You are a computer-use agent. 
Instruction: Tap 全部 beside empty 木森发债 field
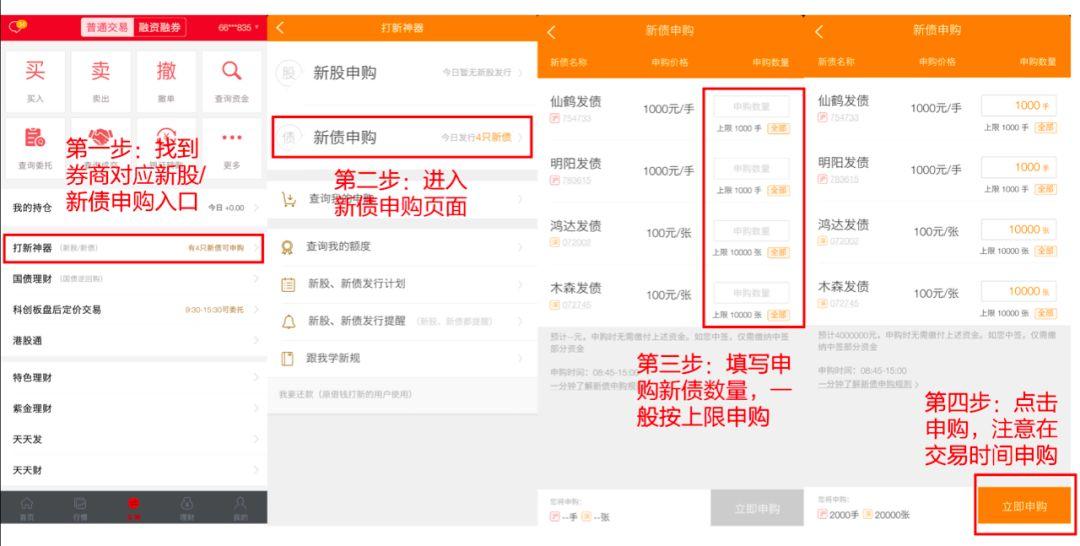778,315
